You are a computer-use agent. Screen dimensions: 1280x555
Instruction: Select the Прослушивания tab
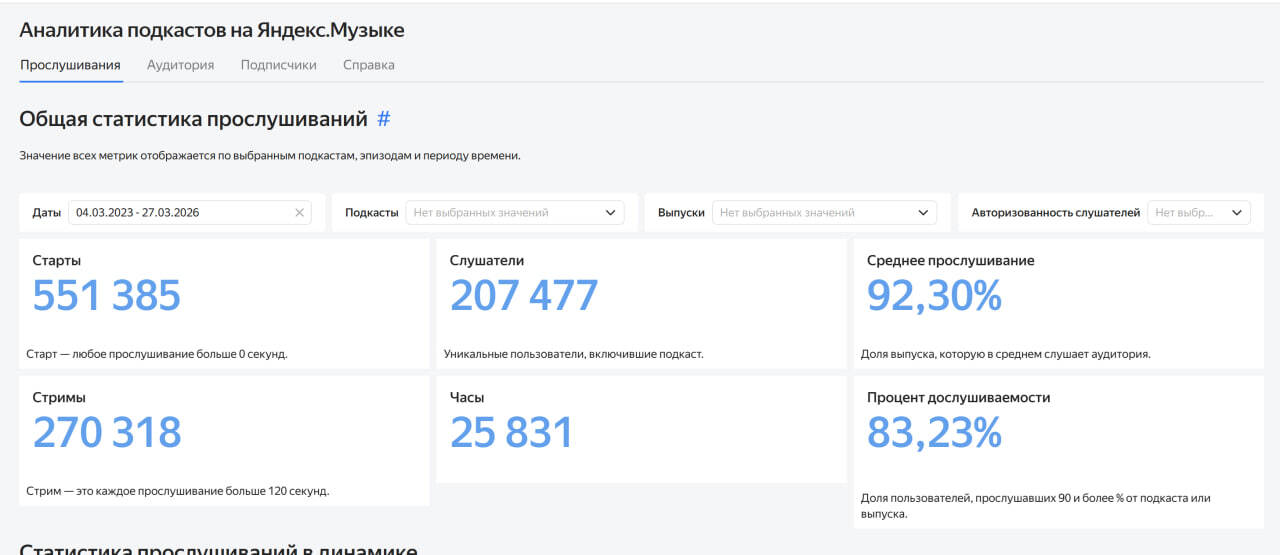point(70,65)
